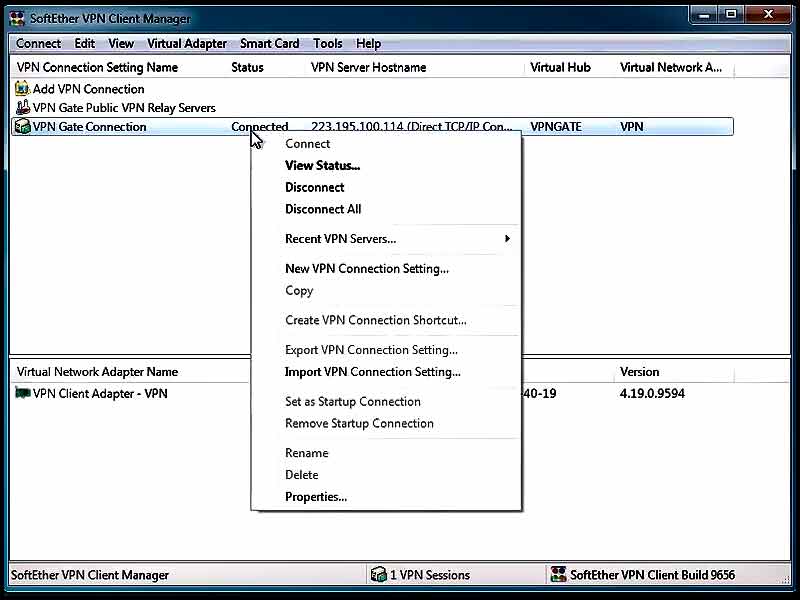Select Export VPN Connection Setting...
800x600 pixels.
pyautogui.click(x=371, y=350)
